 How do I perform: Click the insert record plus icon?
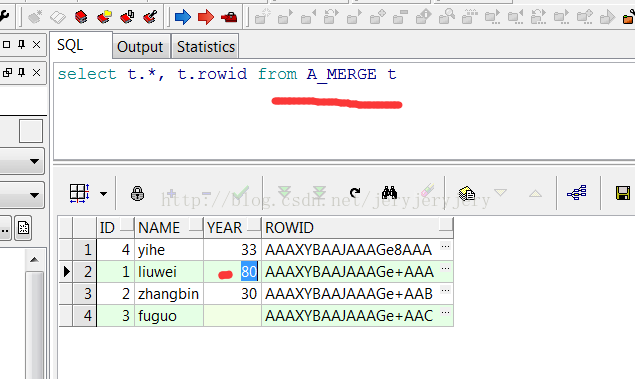click(x=171, y=194)
